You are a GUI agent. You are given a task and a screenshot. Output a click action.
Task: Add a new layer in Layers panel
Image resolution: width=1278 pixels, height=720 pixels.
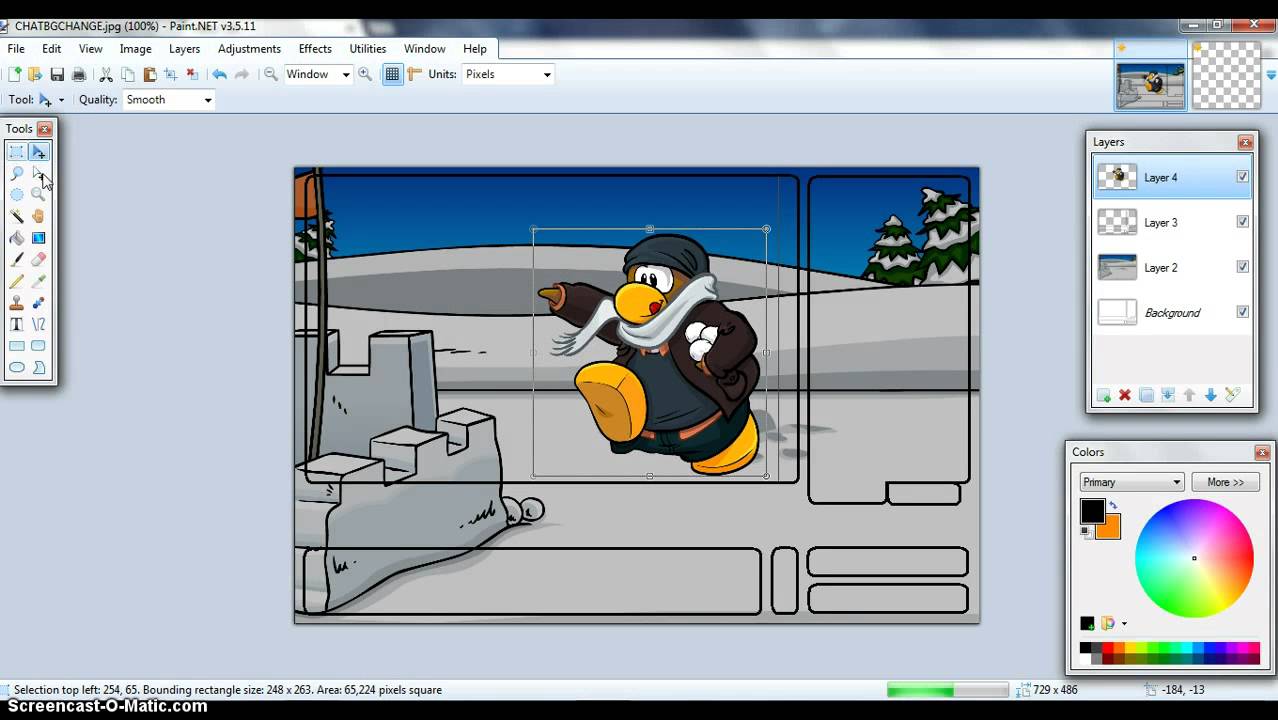click(1103, 395)
